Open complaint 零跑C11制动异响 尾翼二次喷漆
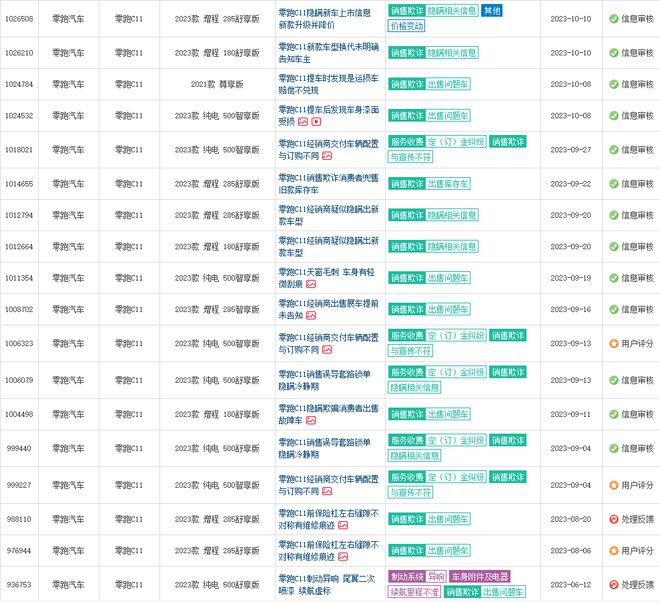660x602 pixels. click(x=326, y=585)
